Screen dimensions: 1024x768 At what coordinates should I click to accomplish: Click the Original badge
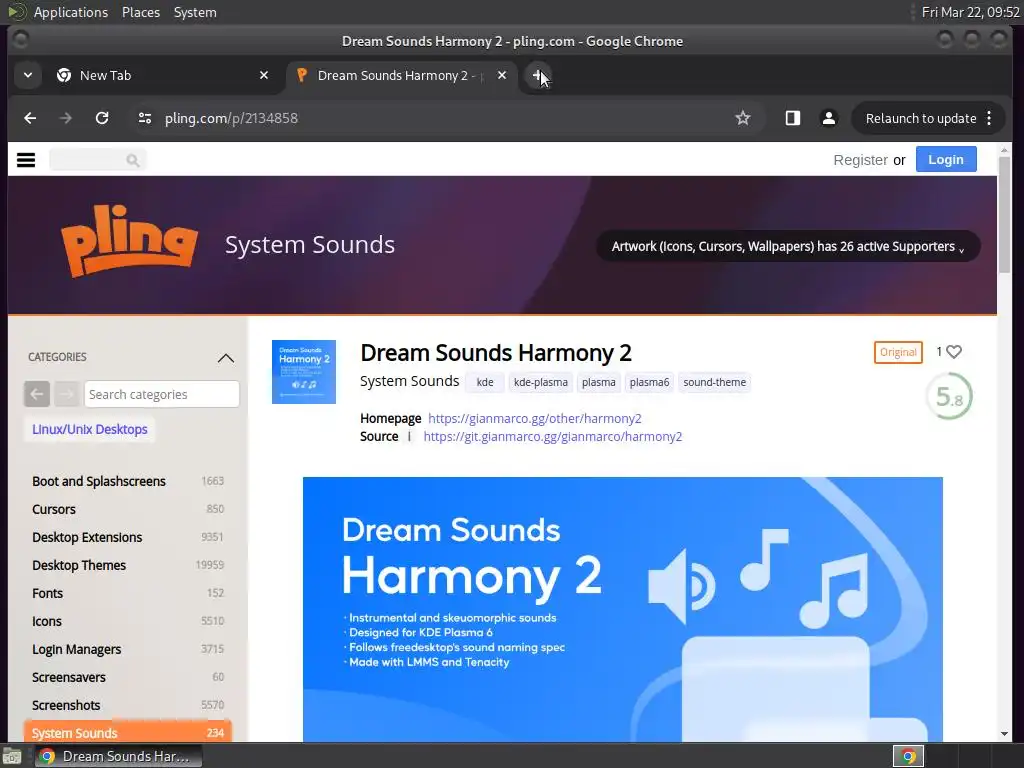(898, 352)
